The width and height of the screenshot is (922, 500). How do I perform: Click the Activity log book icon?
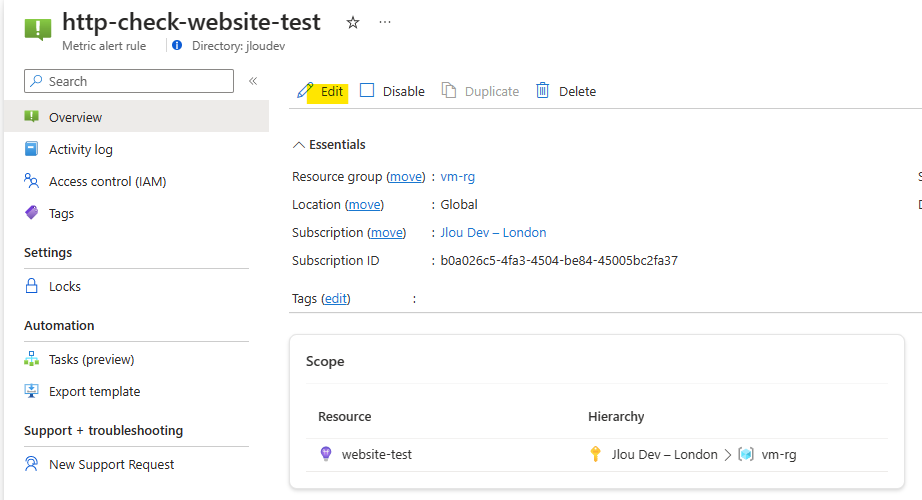tap(32, 148)
